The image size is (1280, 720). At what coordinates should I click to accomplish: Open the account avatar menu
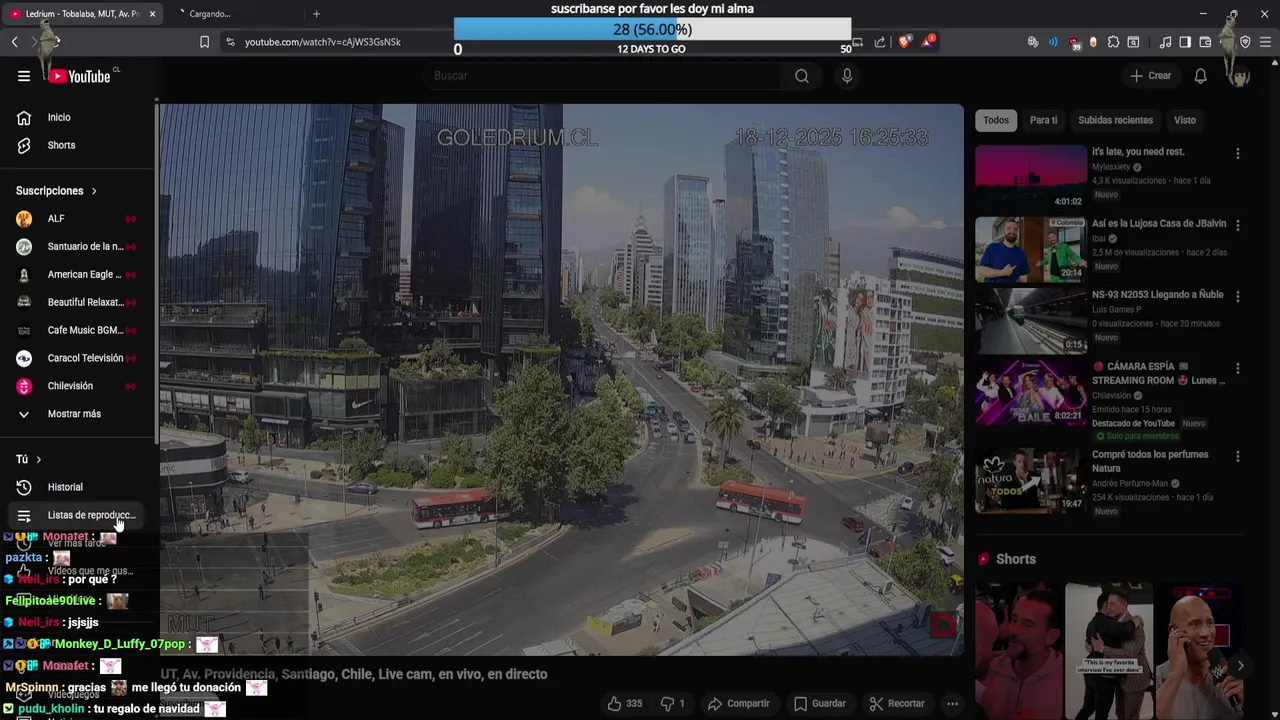[1240, 76]
